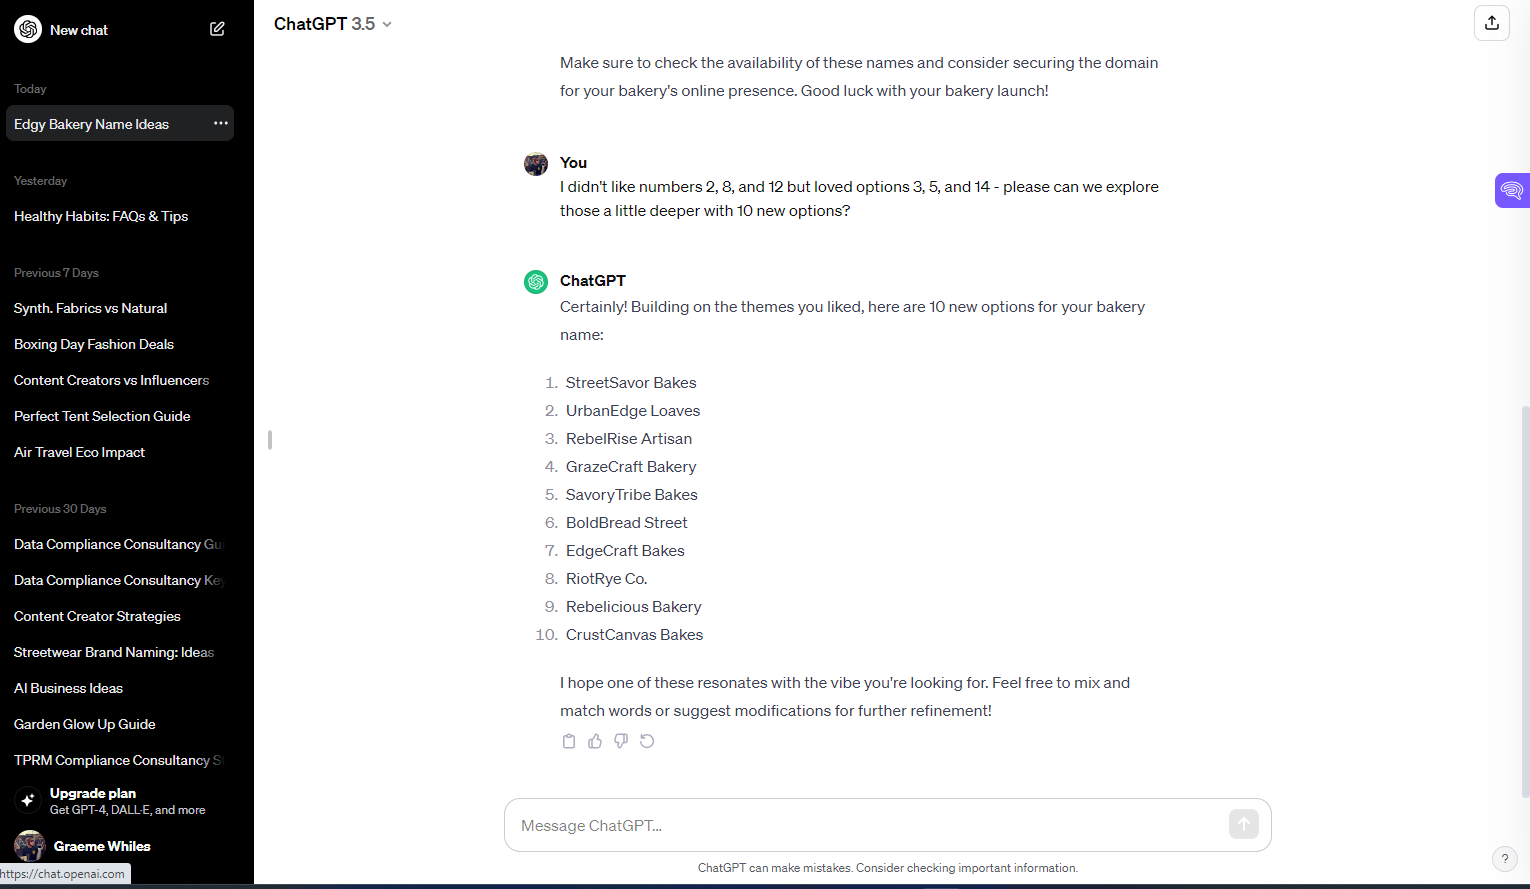Give the response a thumbs down

(621, 741)
